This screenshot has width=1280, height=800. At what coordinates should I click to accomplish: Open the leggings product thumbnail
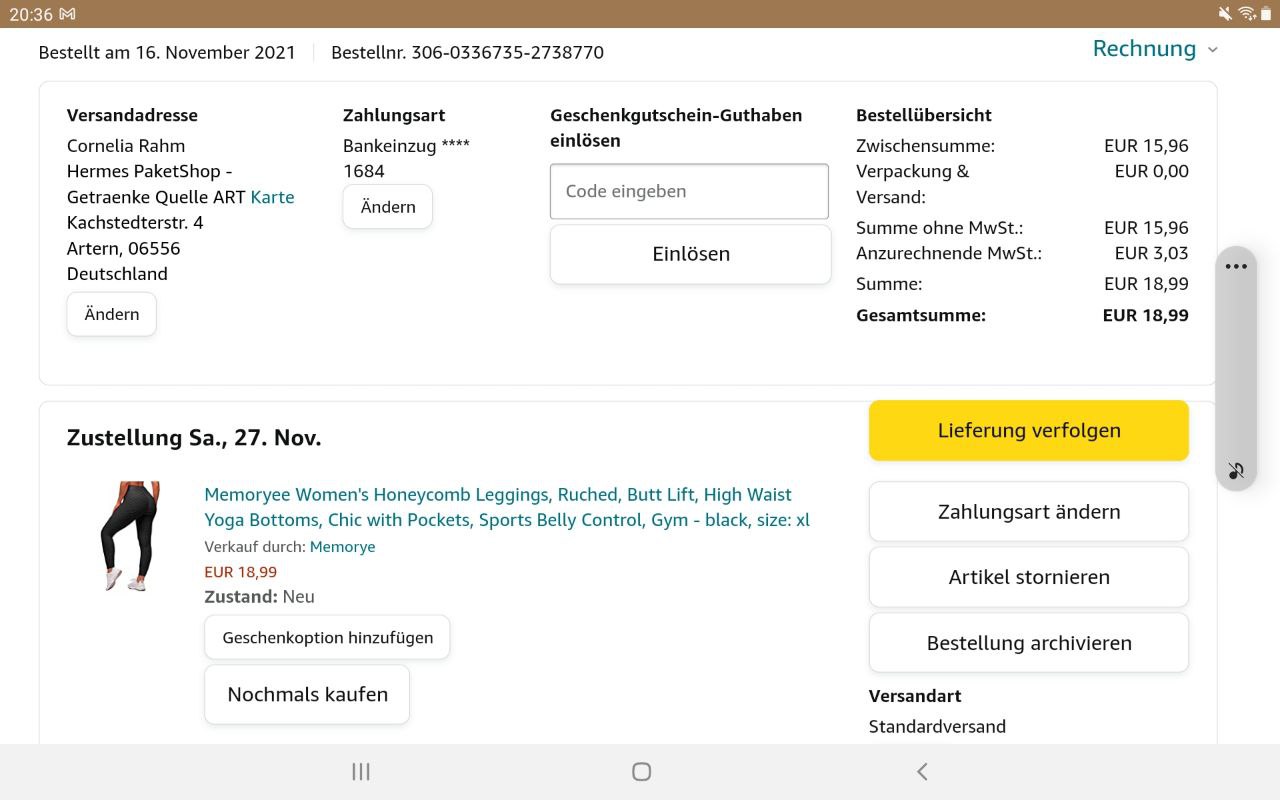[x=129, y=537]
